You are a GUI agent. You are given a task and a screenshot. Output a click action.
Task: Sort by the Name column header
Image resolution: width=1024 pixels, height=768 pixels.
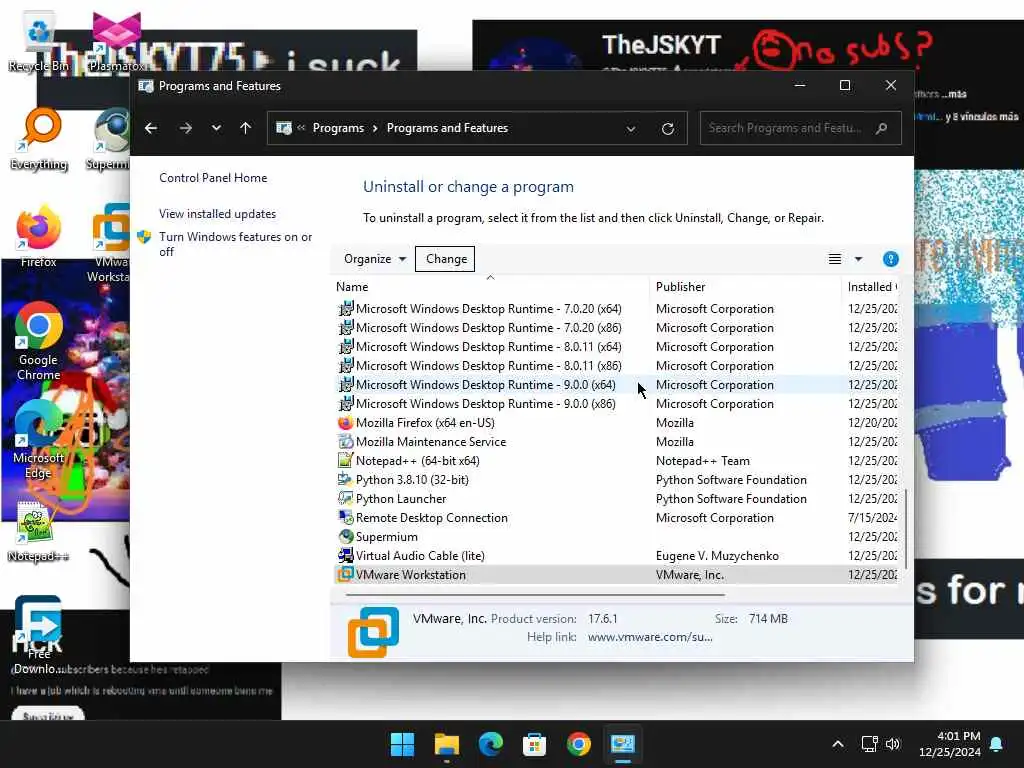(352, 287)
